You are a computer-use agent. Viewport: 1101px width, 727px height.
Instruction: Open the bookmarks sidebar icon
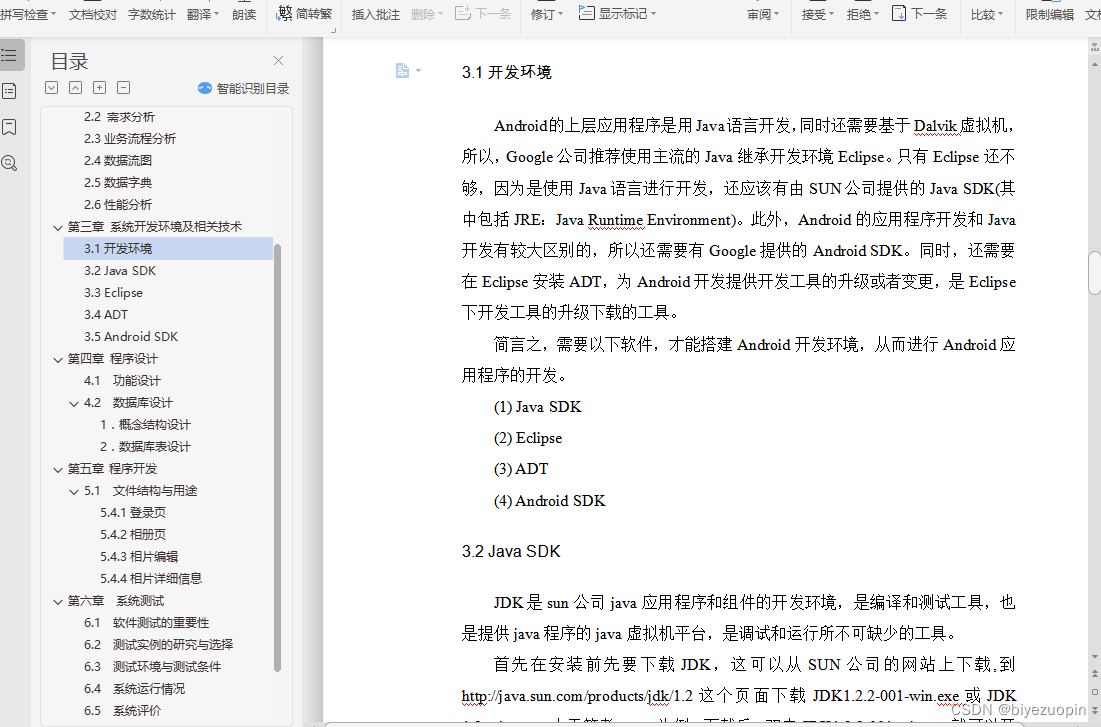(9, 127)
